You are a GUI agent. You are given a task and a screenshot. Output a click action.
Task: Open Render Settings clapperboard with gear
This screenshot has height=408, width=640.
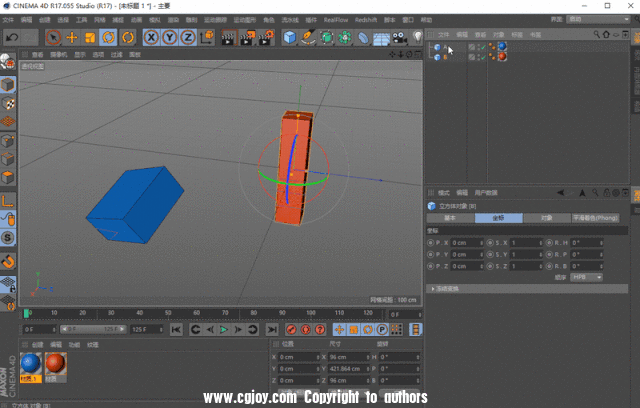tap(266, 38)
